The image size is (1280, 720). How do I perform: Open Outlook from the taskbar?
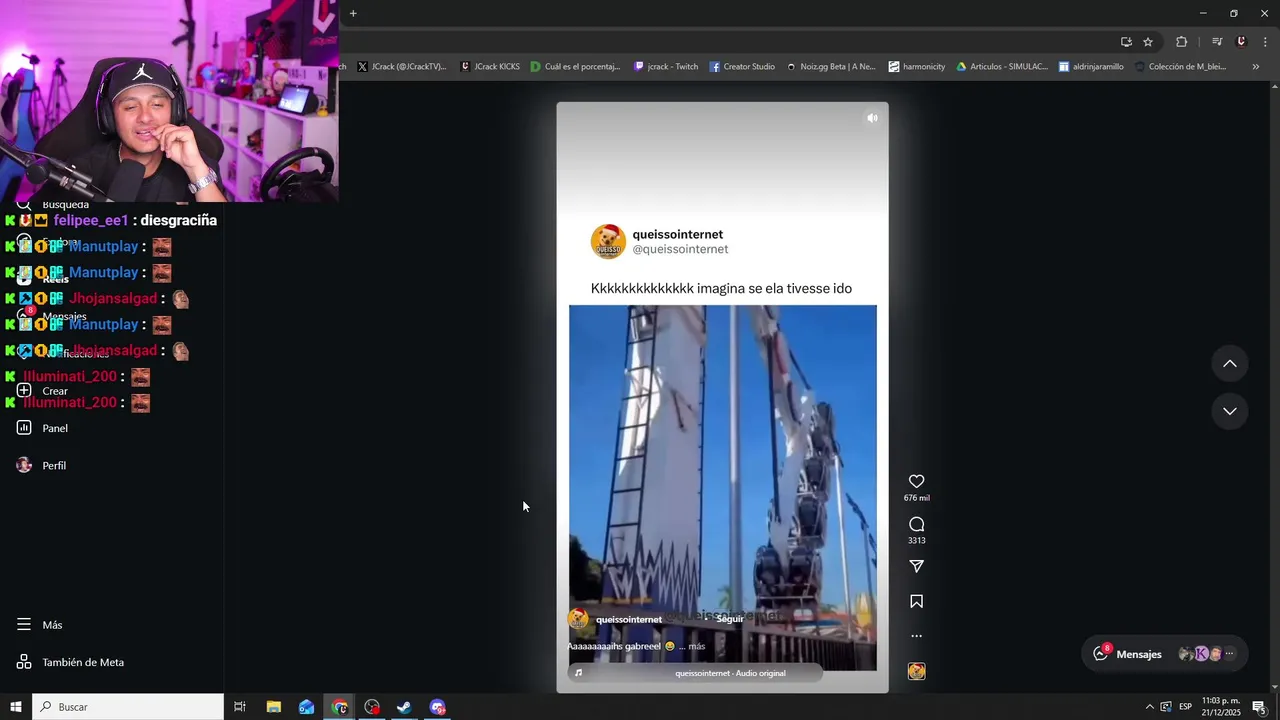point(306,707)
